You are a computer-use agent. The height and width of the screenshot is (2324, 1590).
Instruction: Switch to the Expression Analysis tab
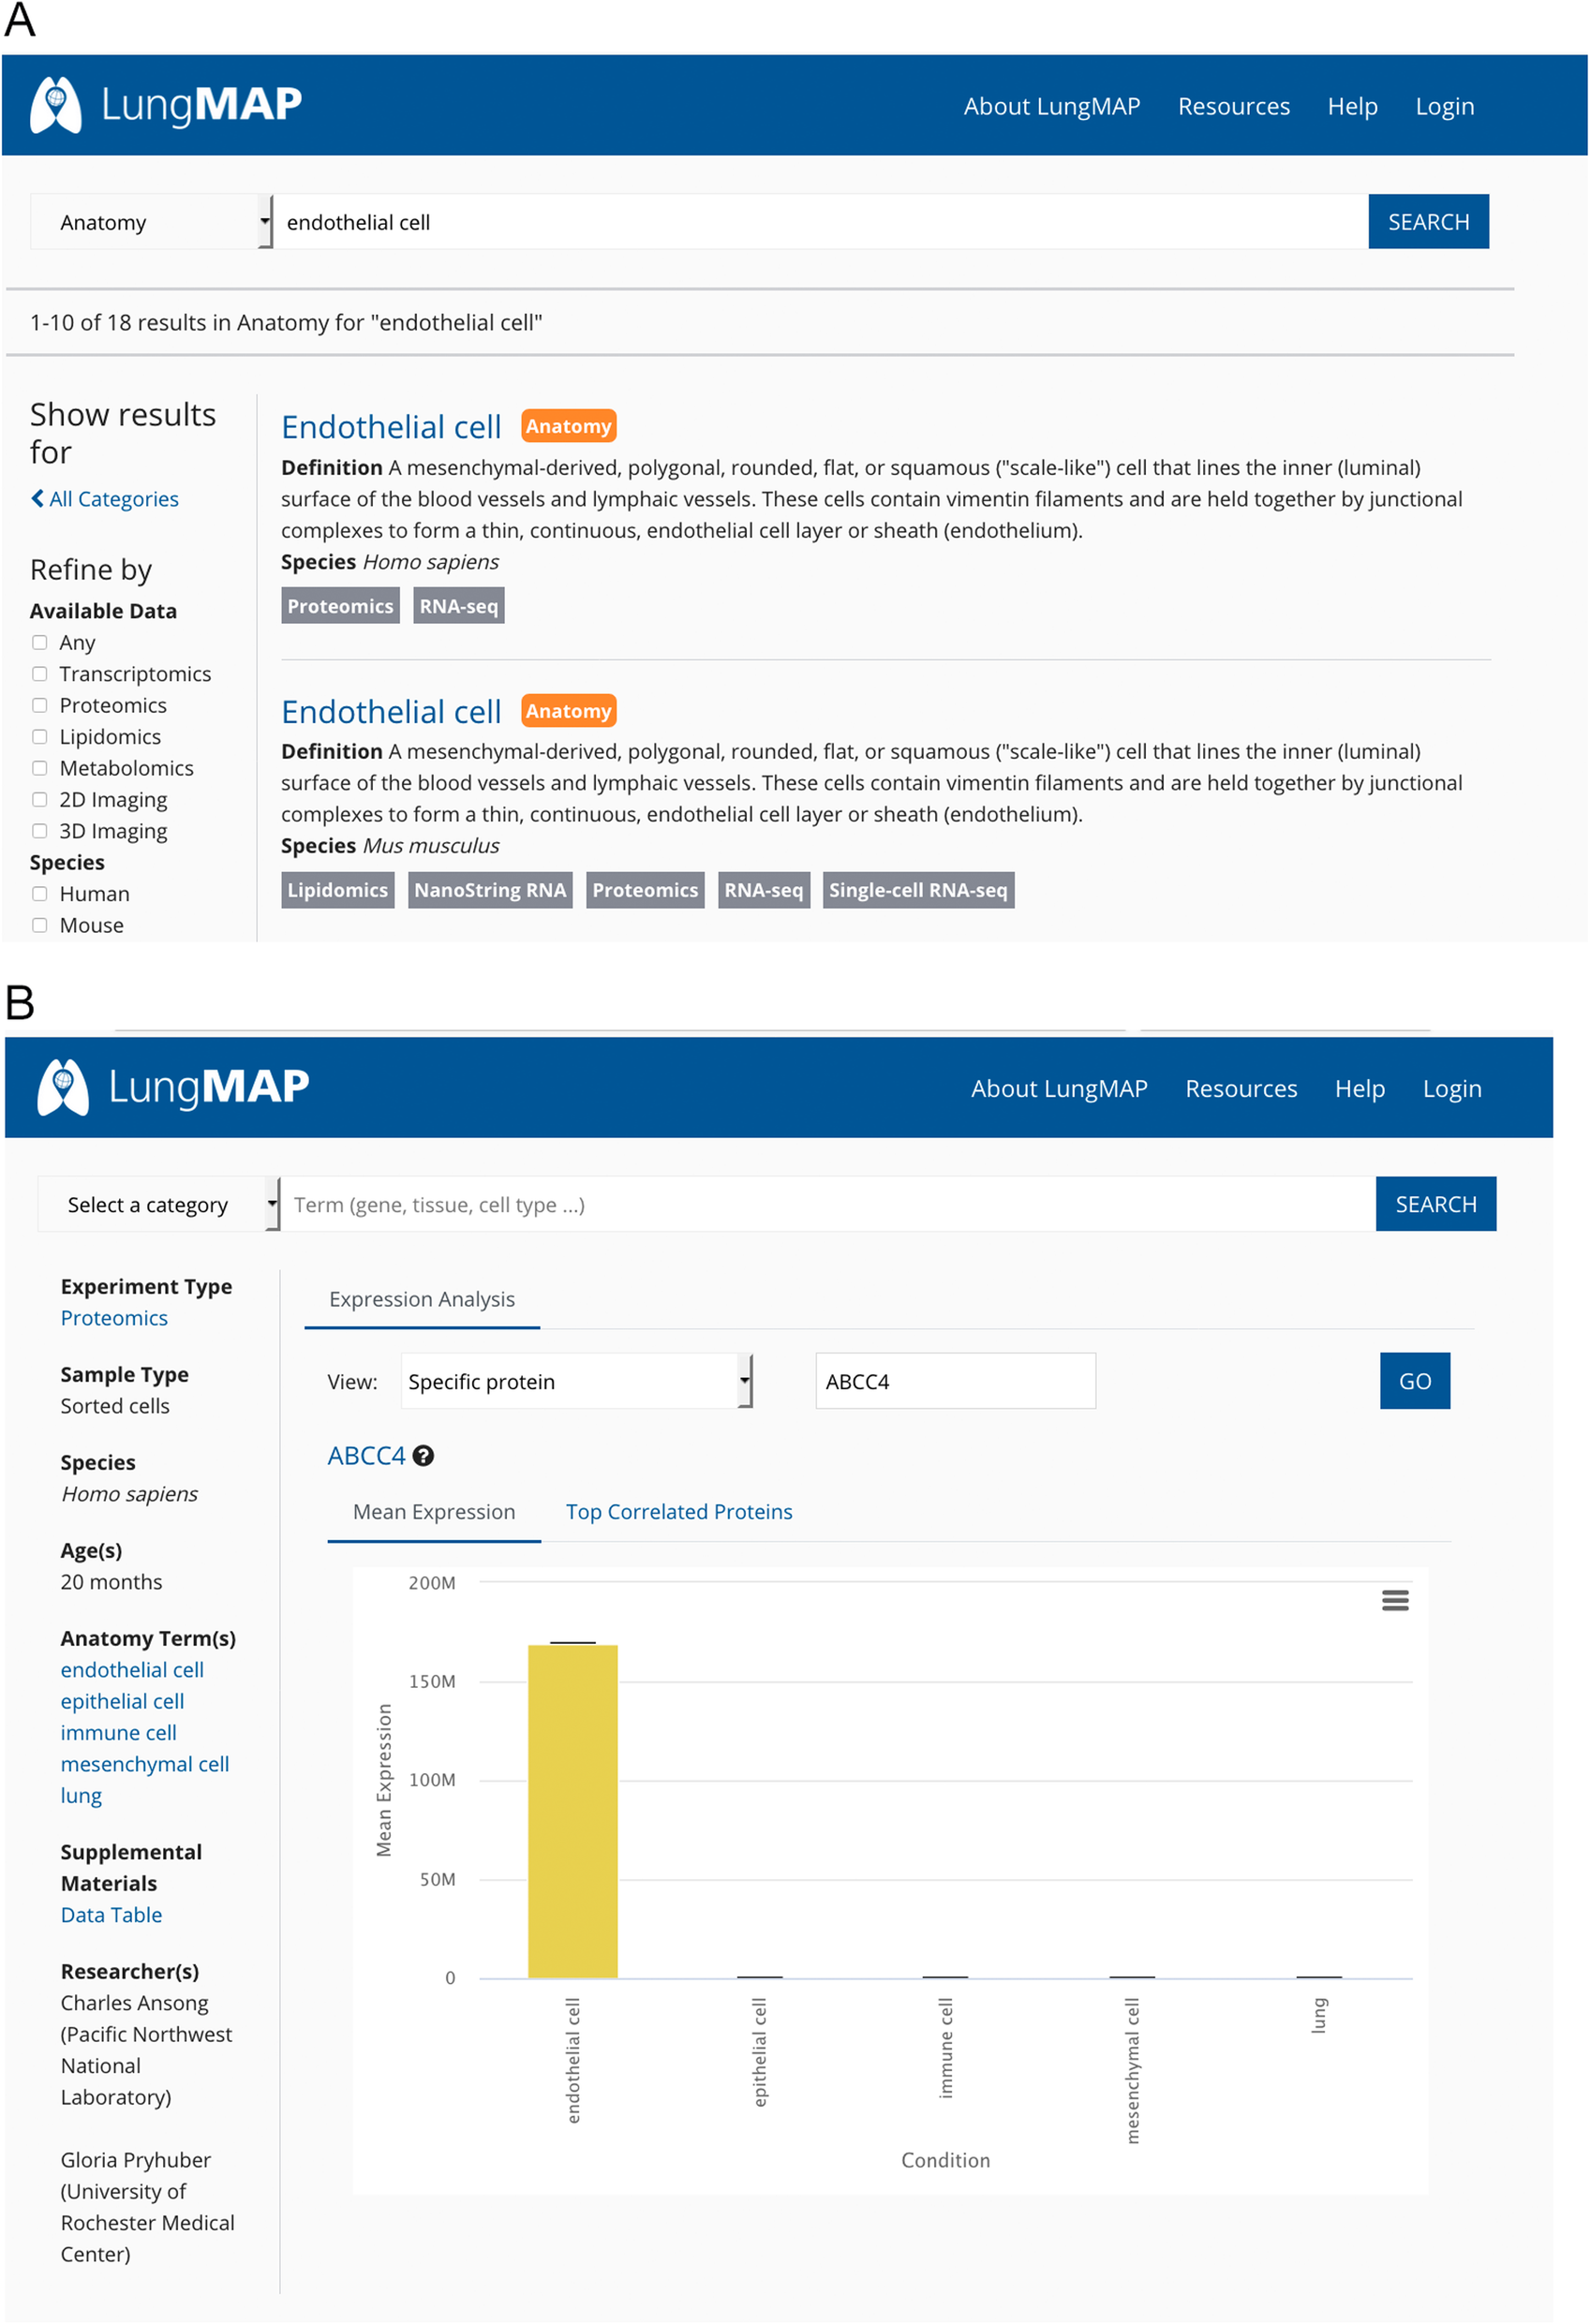coord(422,1299)
